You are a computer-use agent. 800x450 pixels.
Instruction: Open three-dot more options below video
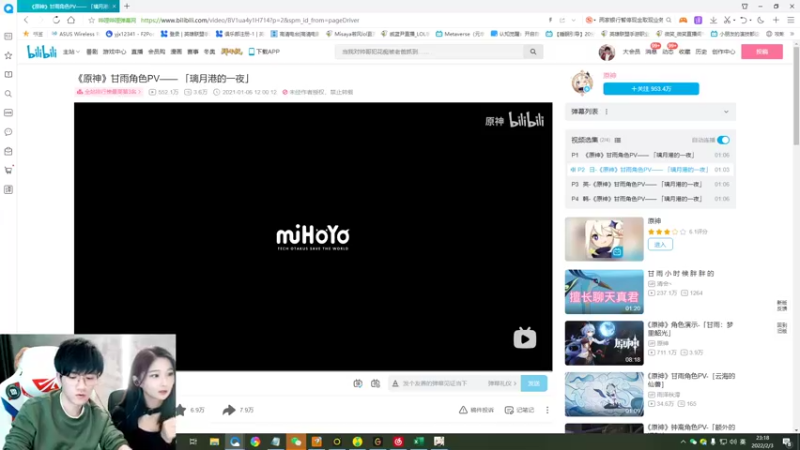pyautogui.click(x=547, y=410)
